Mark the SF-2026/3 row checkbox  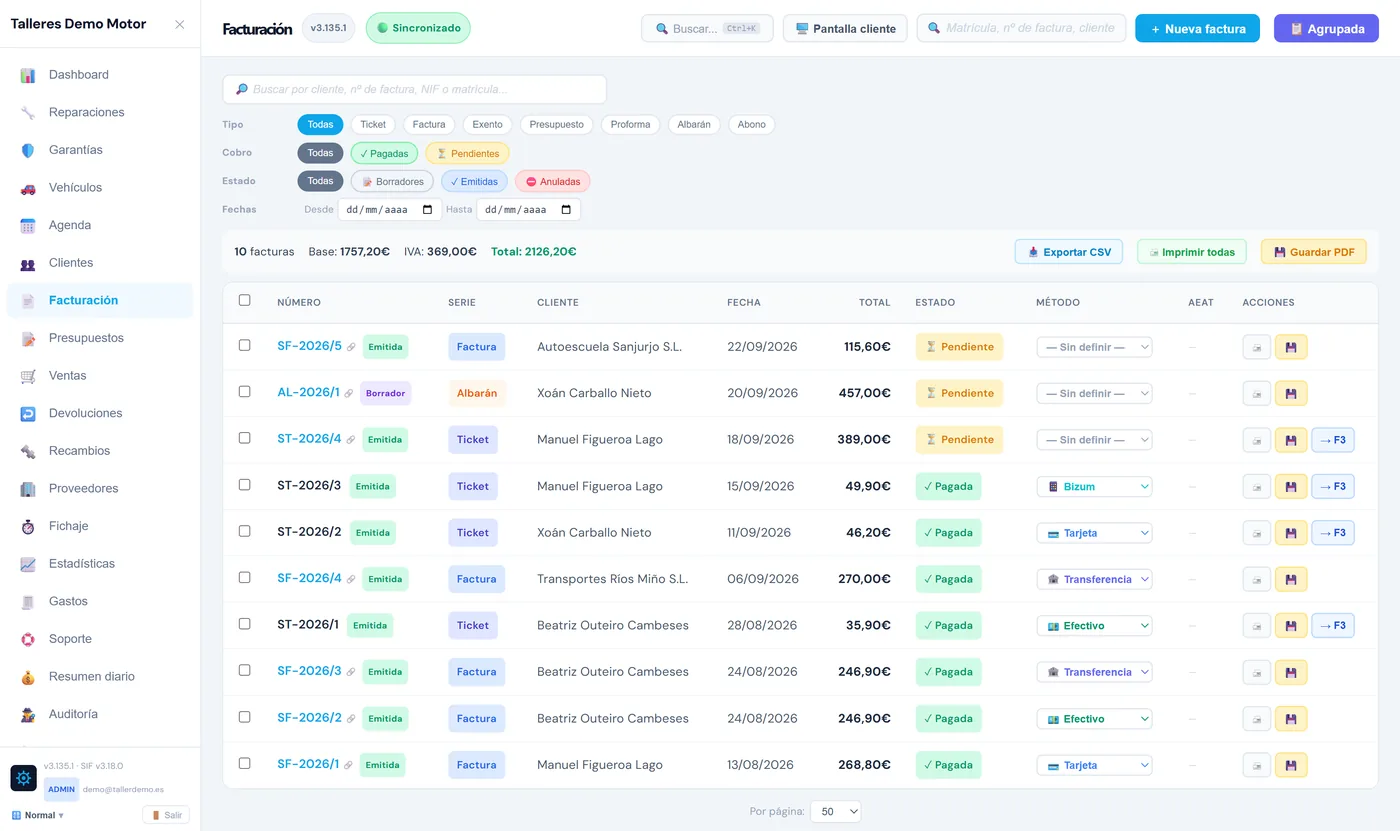pyautogui.click(x=245, y=670)
